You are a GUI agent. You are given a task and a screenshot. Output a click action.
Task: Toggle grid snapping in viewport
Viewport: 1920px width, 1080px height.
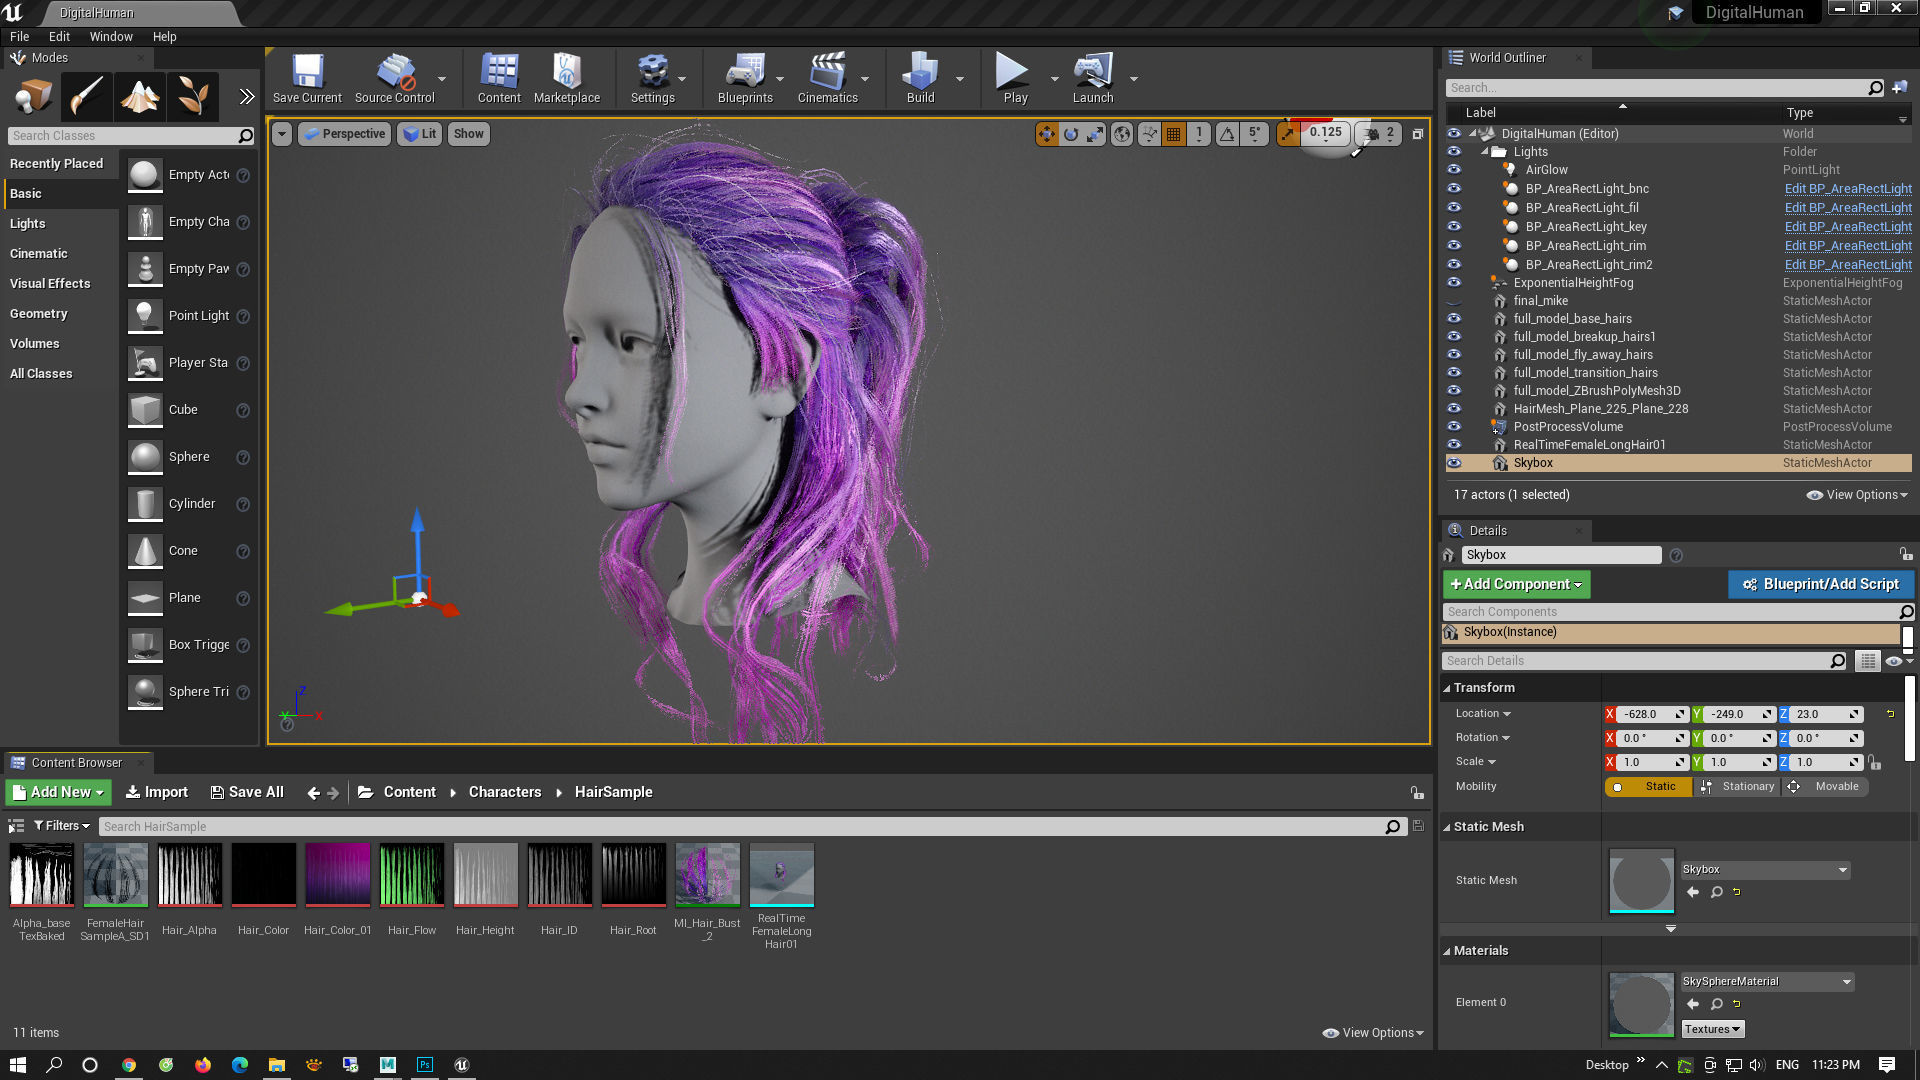pyautogui.click(x=1174, y=134)
